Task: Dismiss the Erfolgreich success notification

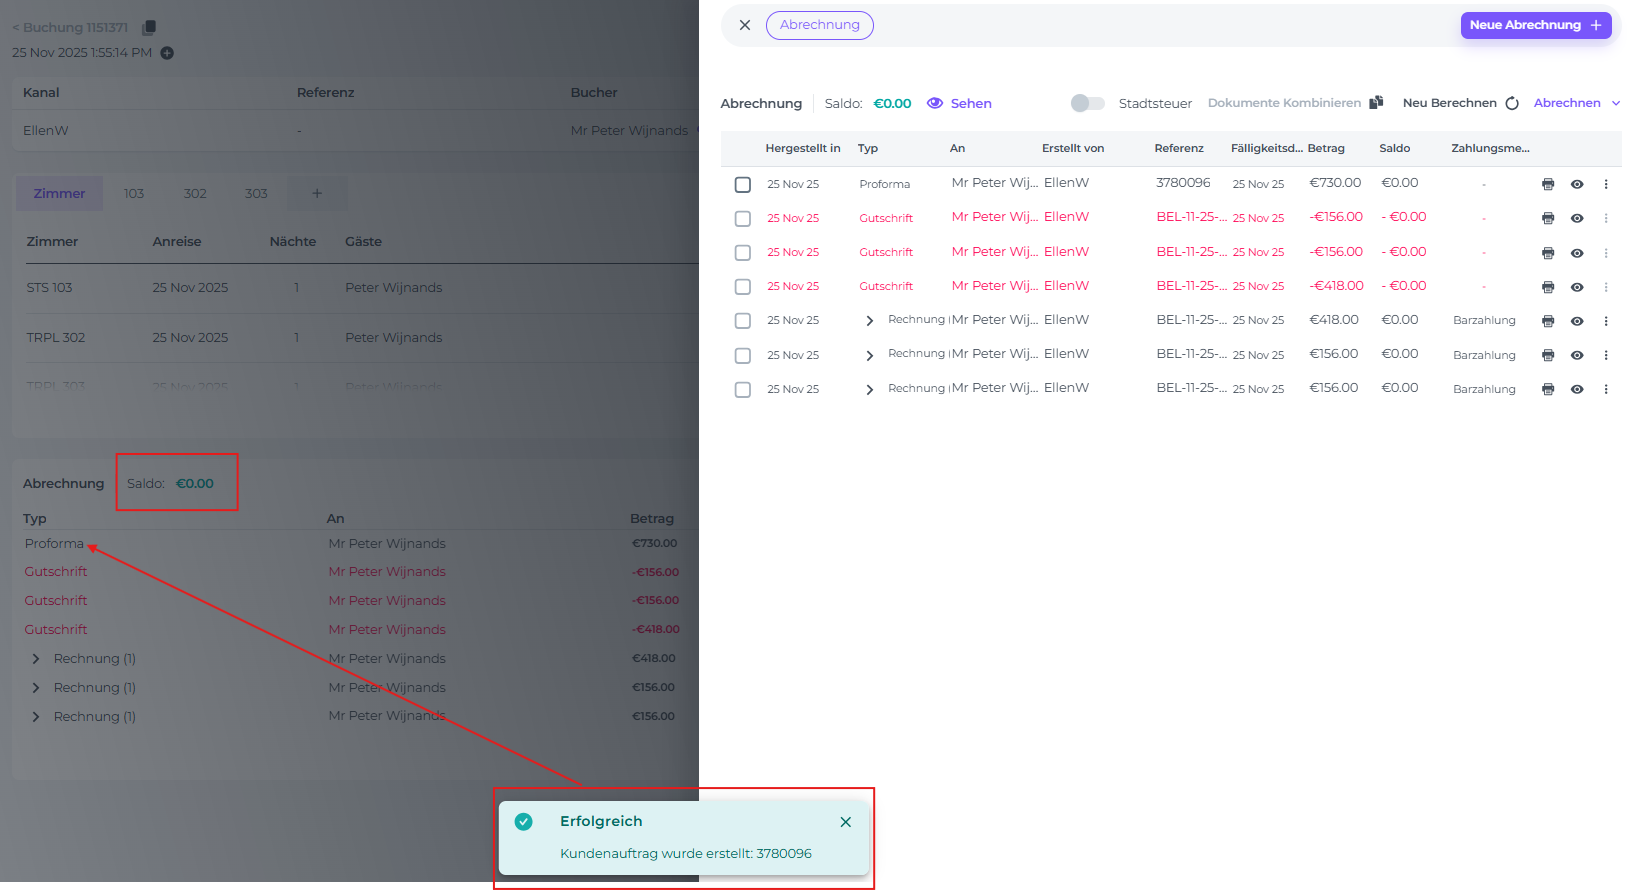Action: pyautogui.click(x=845, y=822)
